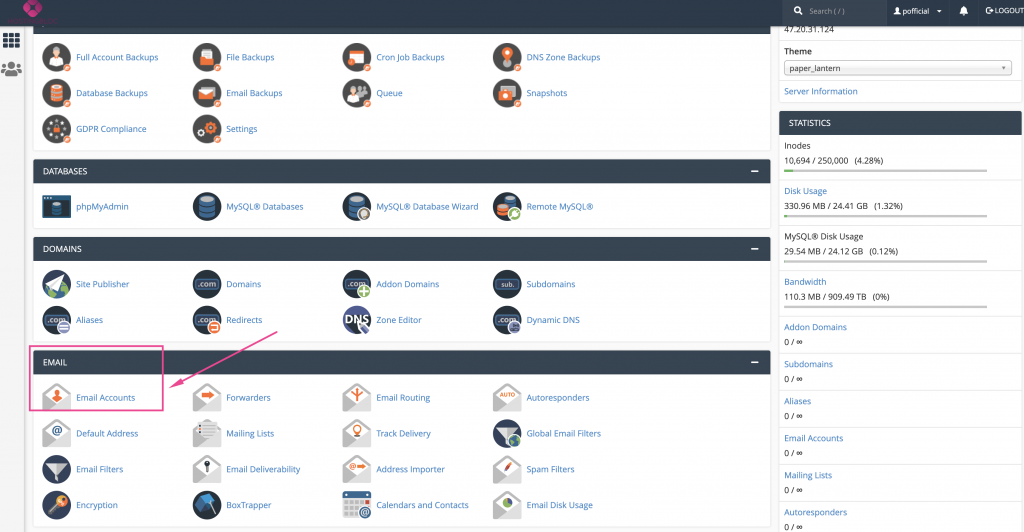Collapse the Email section

[x=754, y=362]
